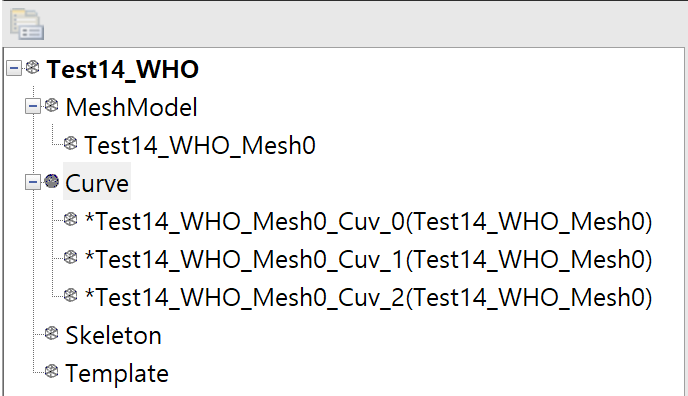
Task: Collapse the MeshModel branch
Action: [32, 106]
